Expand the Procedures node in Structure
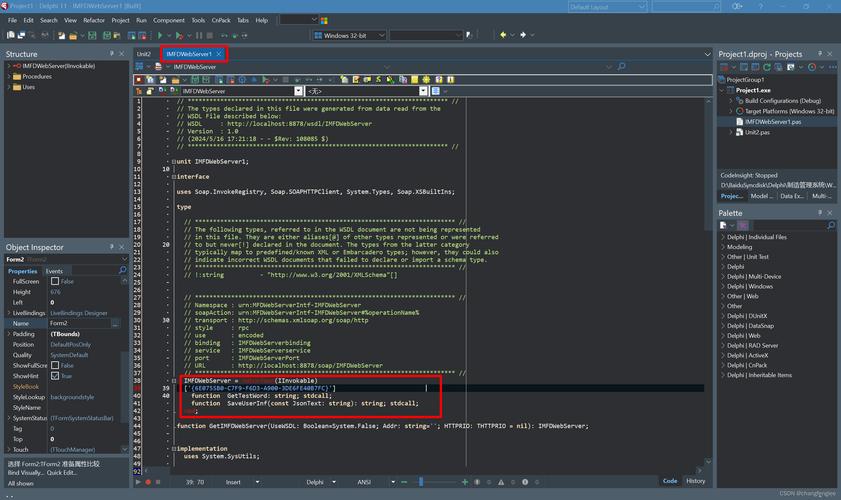 pos(9,76)
